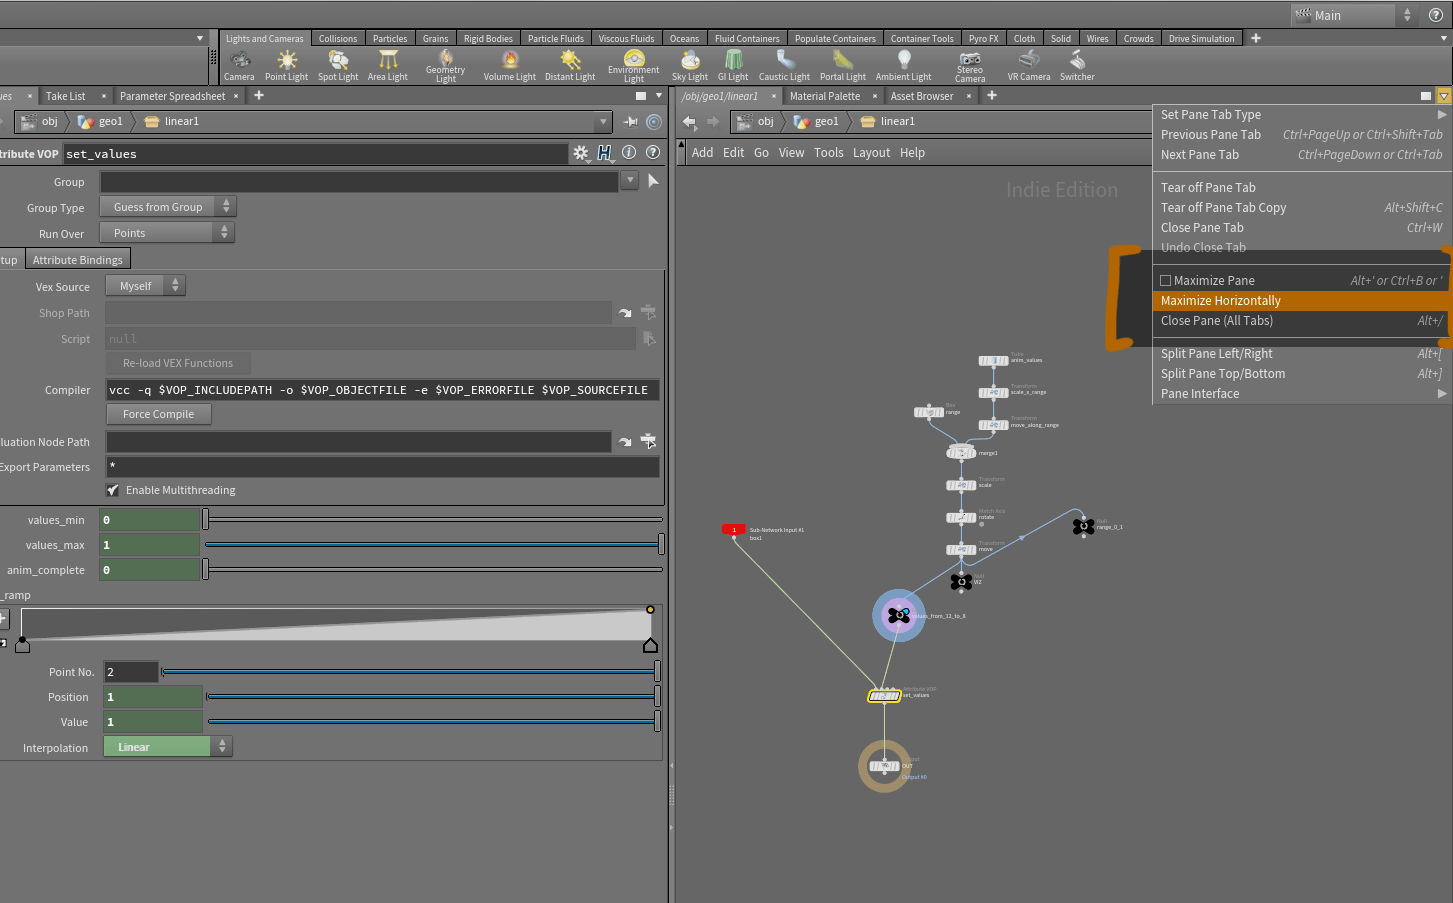The height and width of the screenshot is (903, 1453).
Task: Pick the Geometry Light tool
Action: [x=446, y=66]
